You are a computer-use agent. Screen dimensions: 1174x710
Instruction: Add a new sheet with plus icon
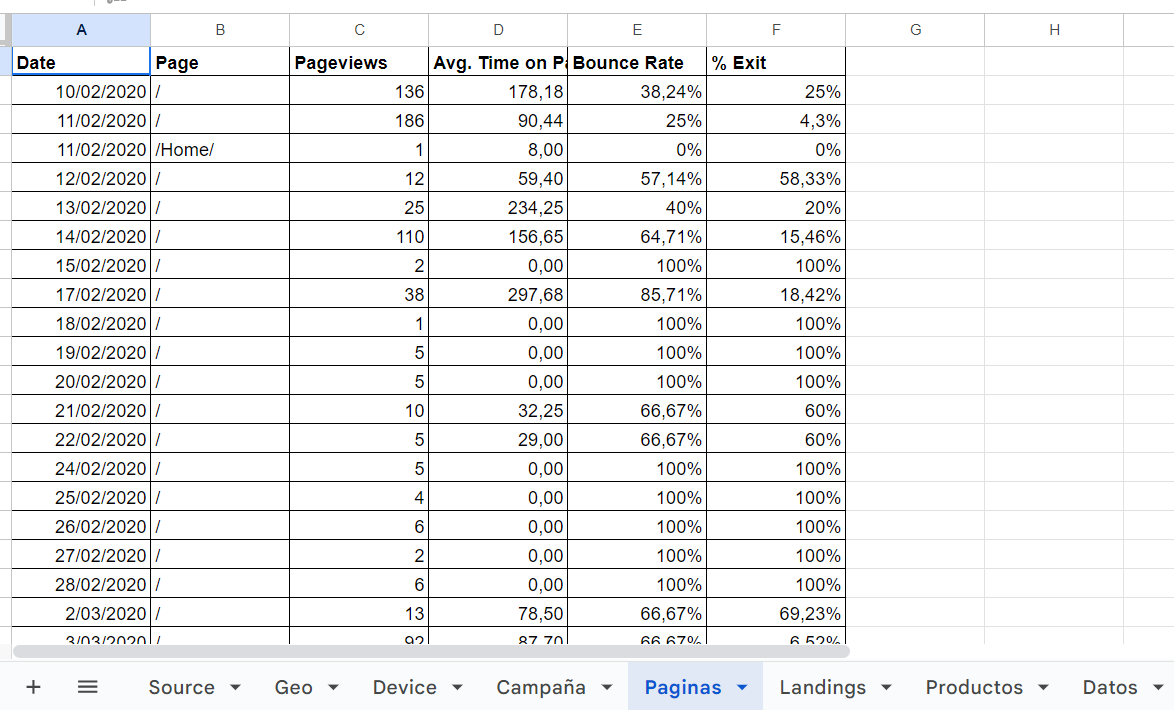(33, 687)
